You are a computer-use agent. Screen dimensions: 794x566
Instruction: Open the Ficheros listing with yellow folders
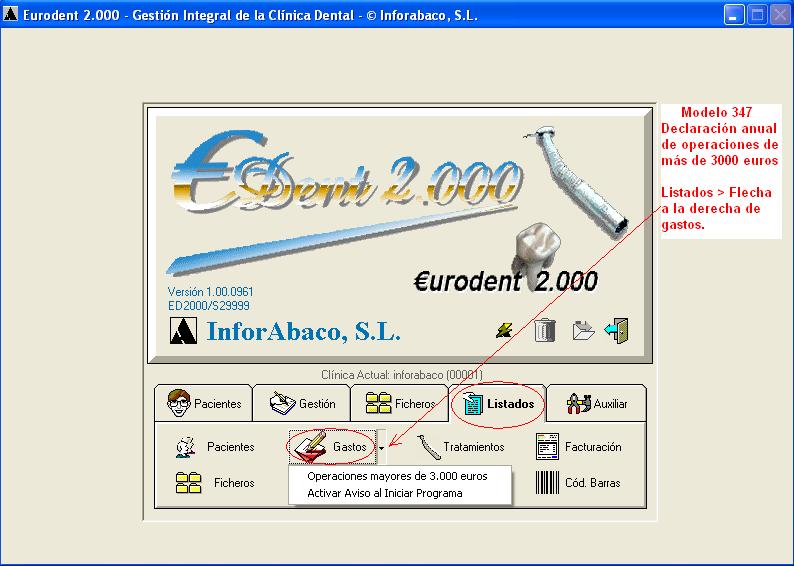tap(215, 482)
